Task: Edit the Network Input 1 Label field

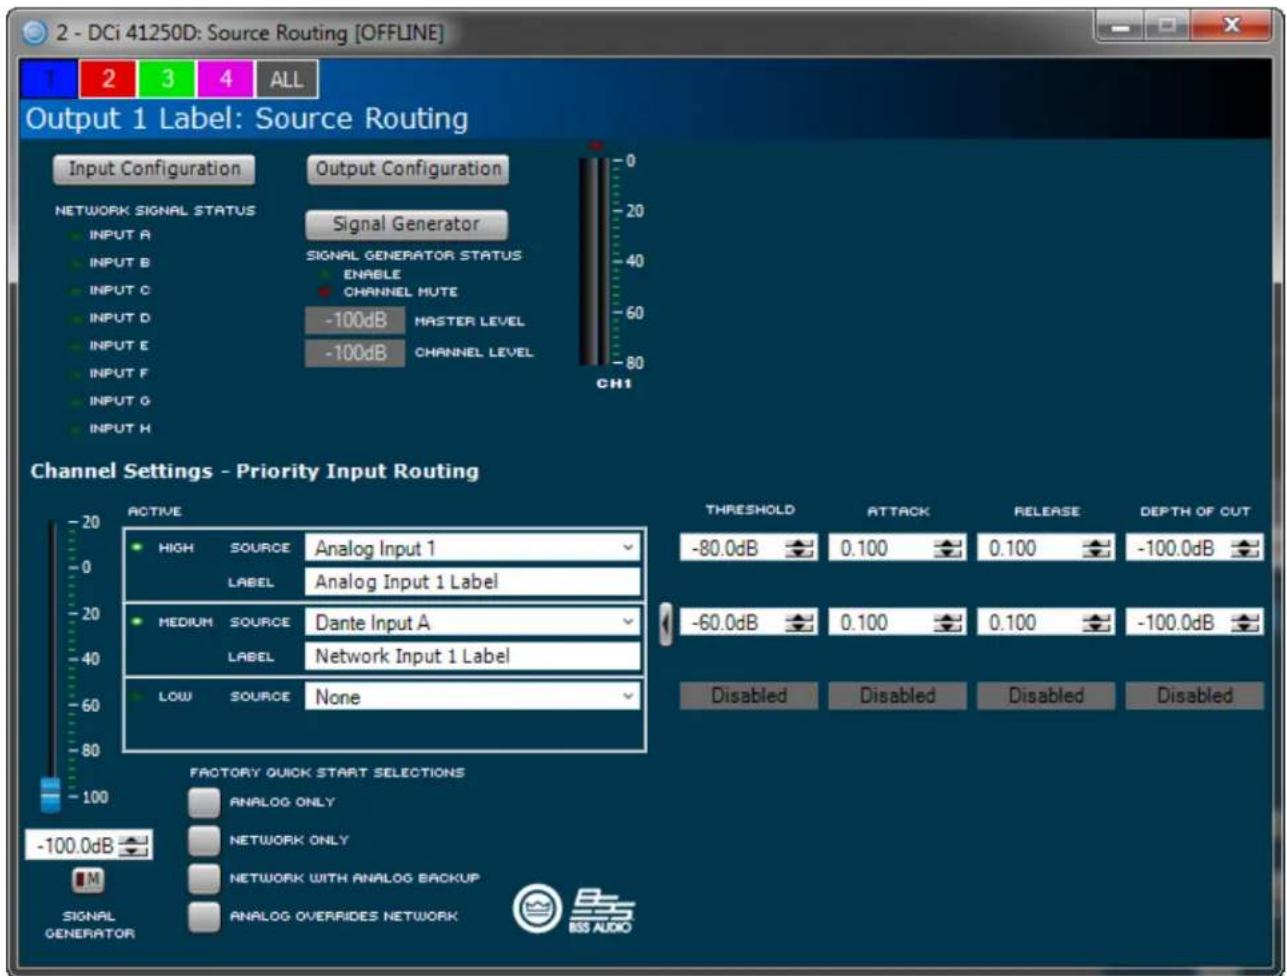Action: point(472,657)
